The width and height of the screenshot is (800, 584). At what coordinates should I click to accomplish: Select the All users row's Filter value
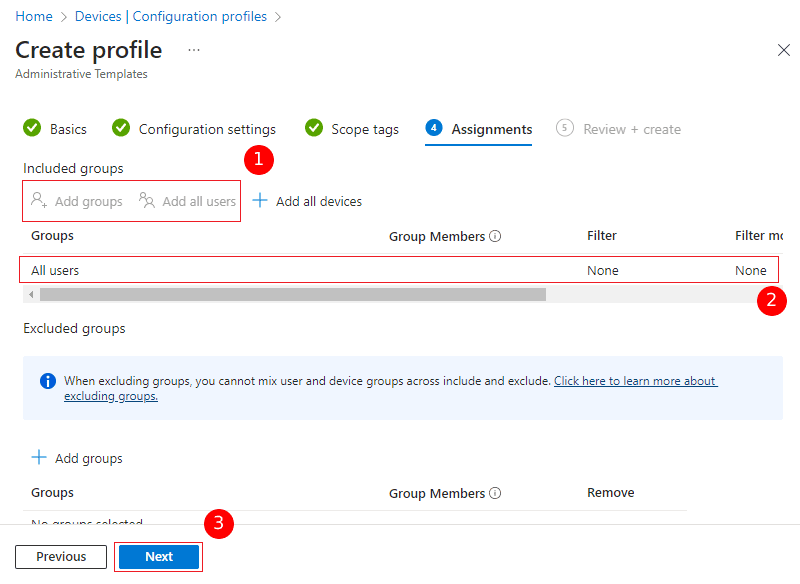point(602,270)
